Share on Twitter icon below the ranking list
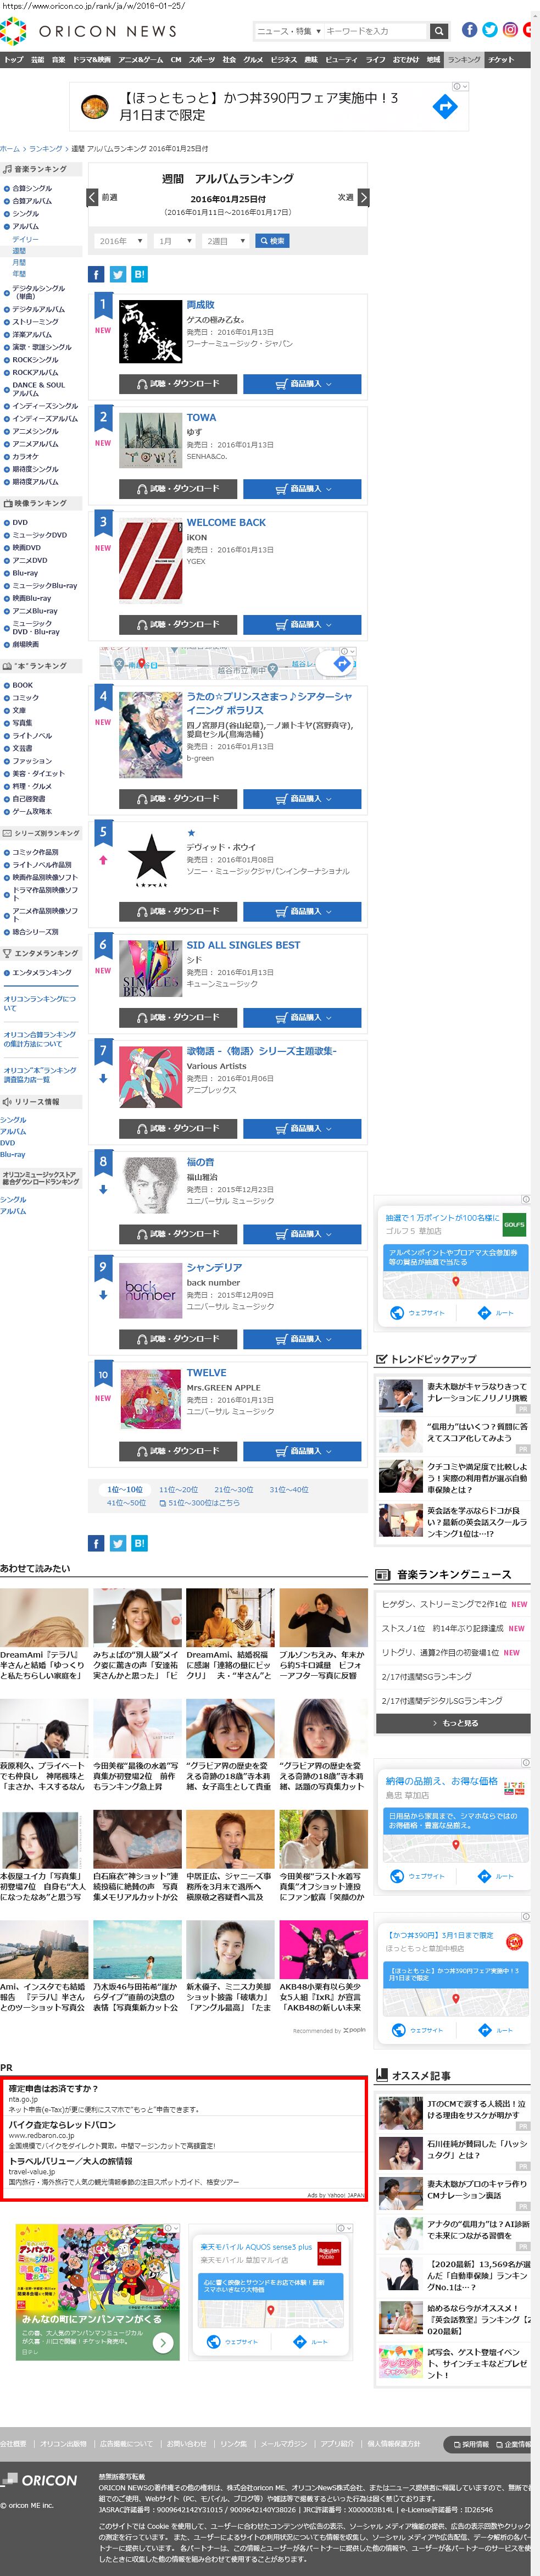The height and width of the screenshot is (2576, 540). pyautogui.click(x=118, y=1543)
